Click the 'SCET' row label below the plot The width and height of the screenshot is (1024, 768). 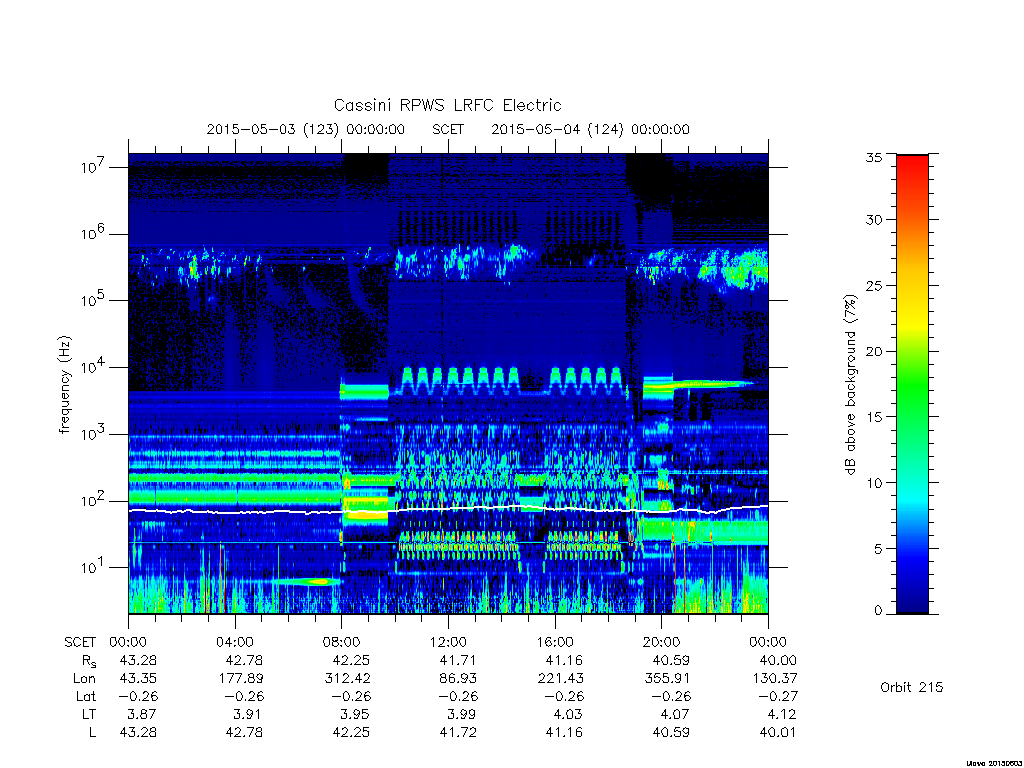coord(80,642)
